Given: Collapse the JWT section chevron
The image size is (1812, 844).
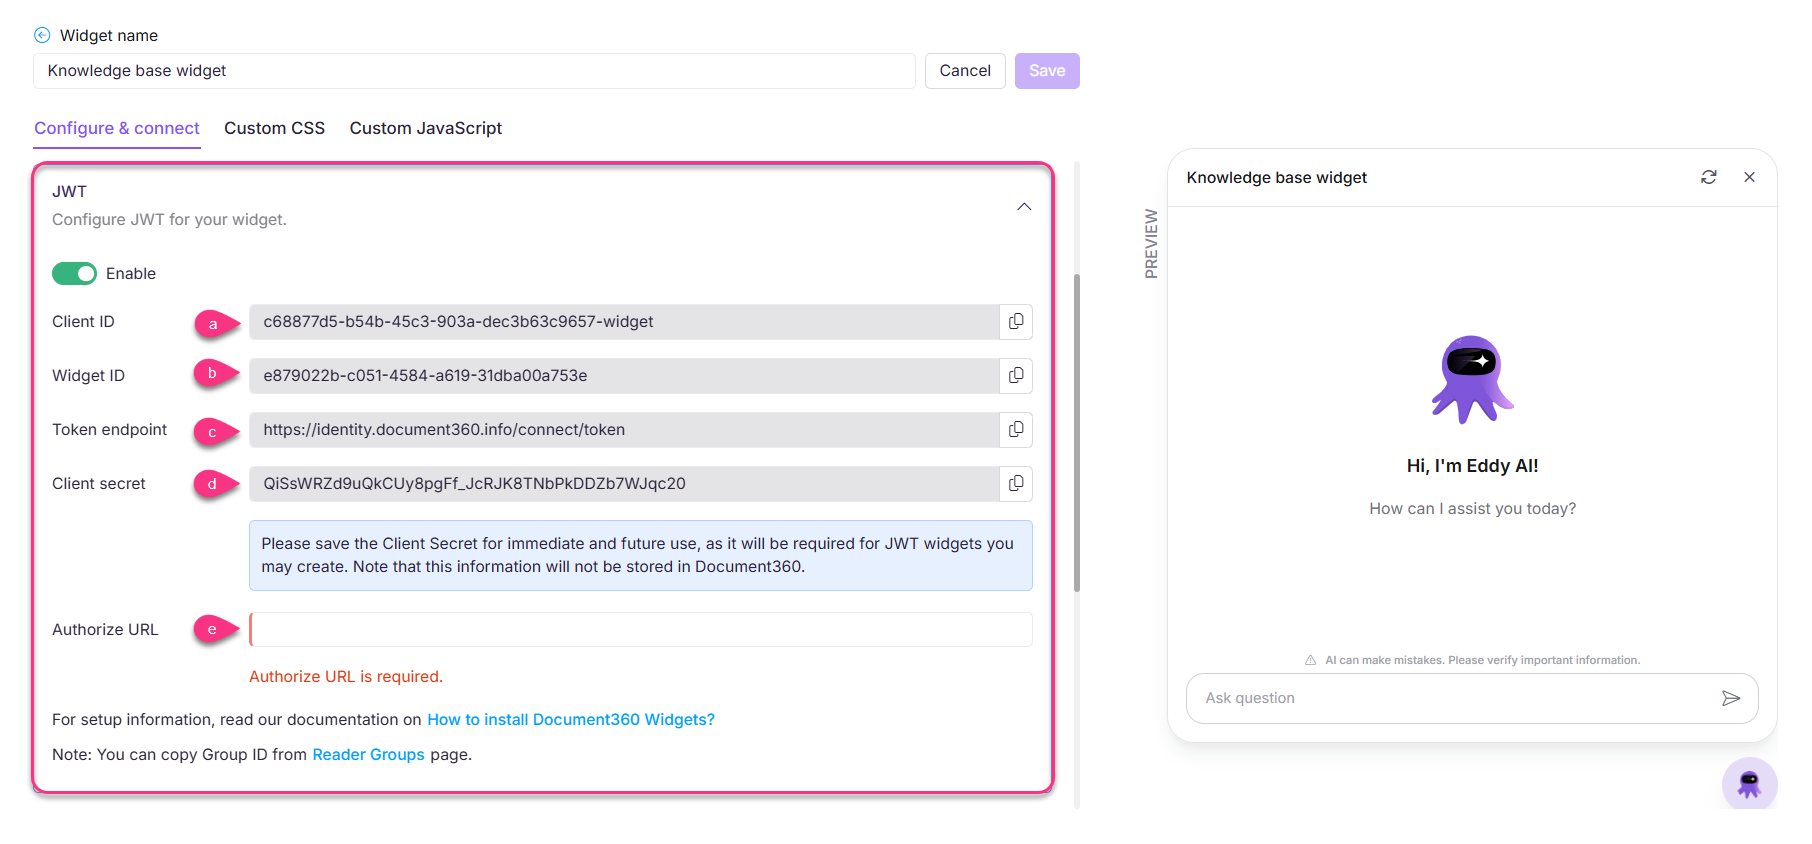Looking at the screenshot, I should tap(1024, 207).
